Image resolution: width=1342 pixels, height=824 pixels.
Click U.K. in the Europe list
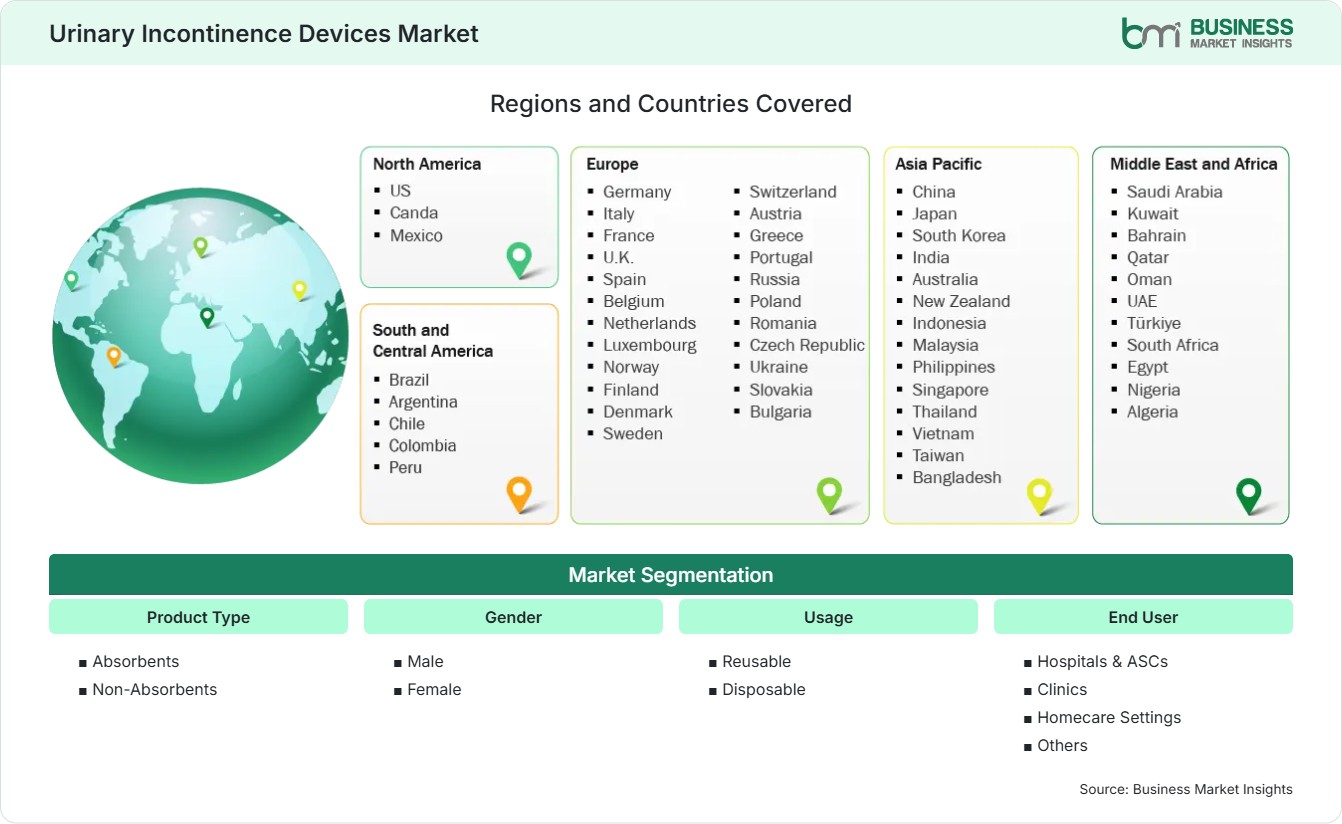(618, 257)
